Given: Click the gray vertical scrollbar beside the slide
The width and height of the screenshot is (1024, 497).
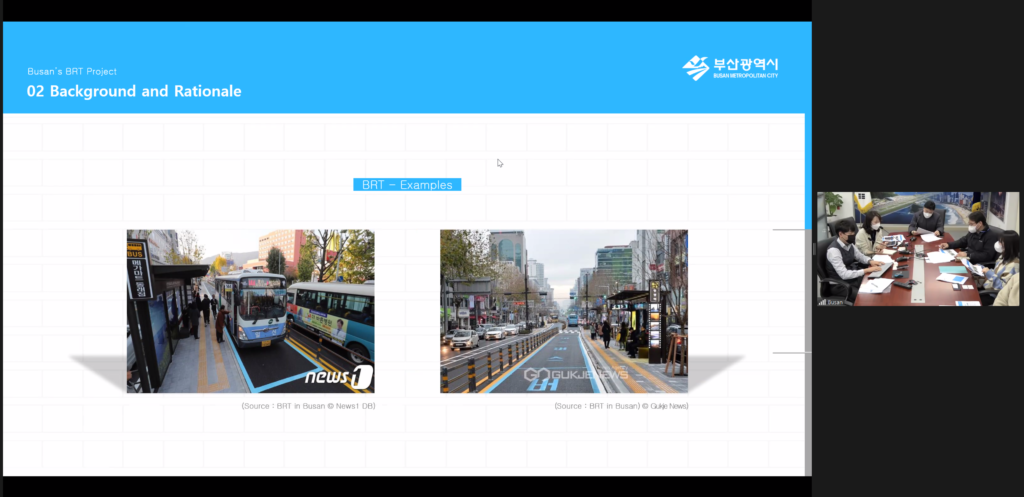Looking at the screenshot, I should click(x=808, y=350).
